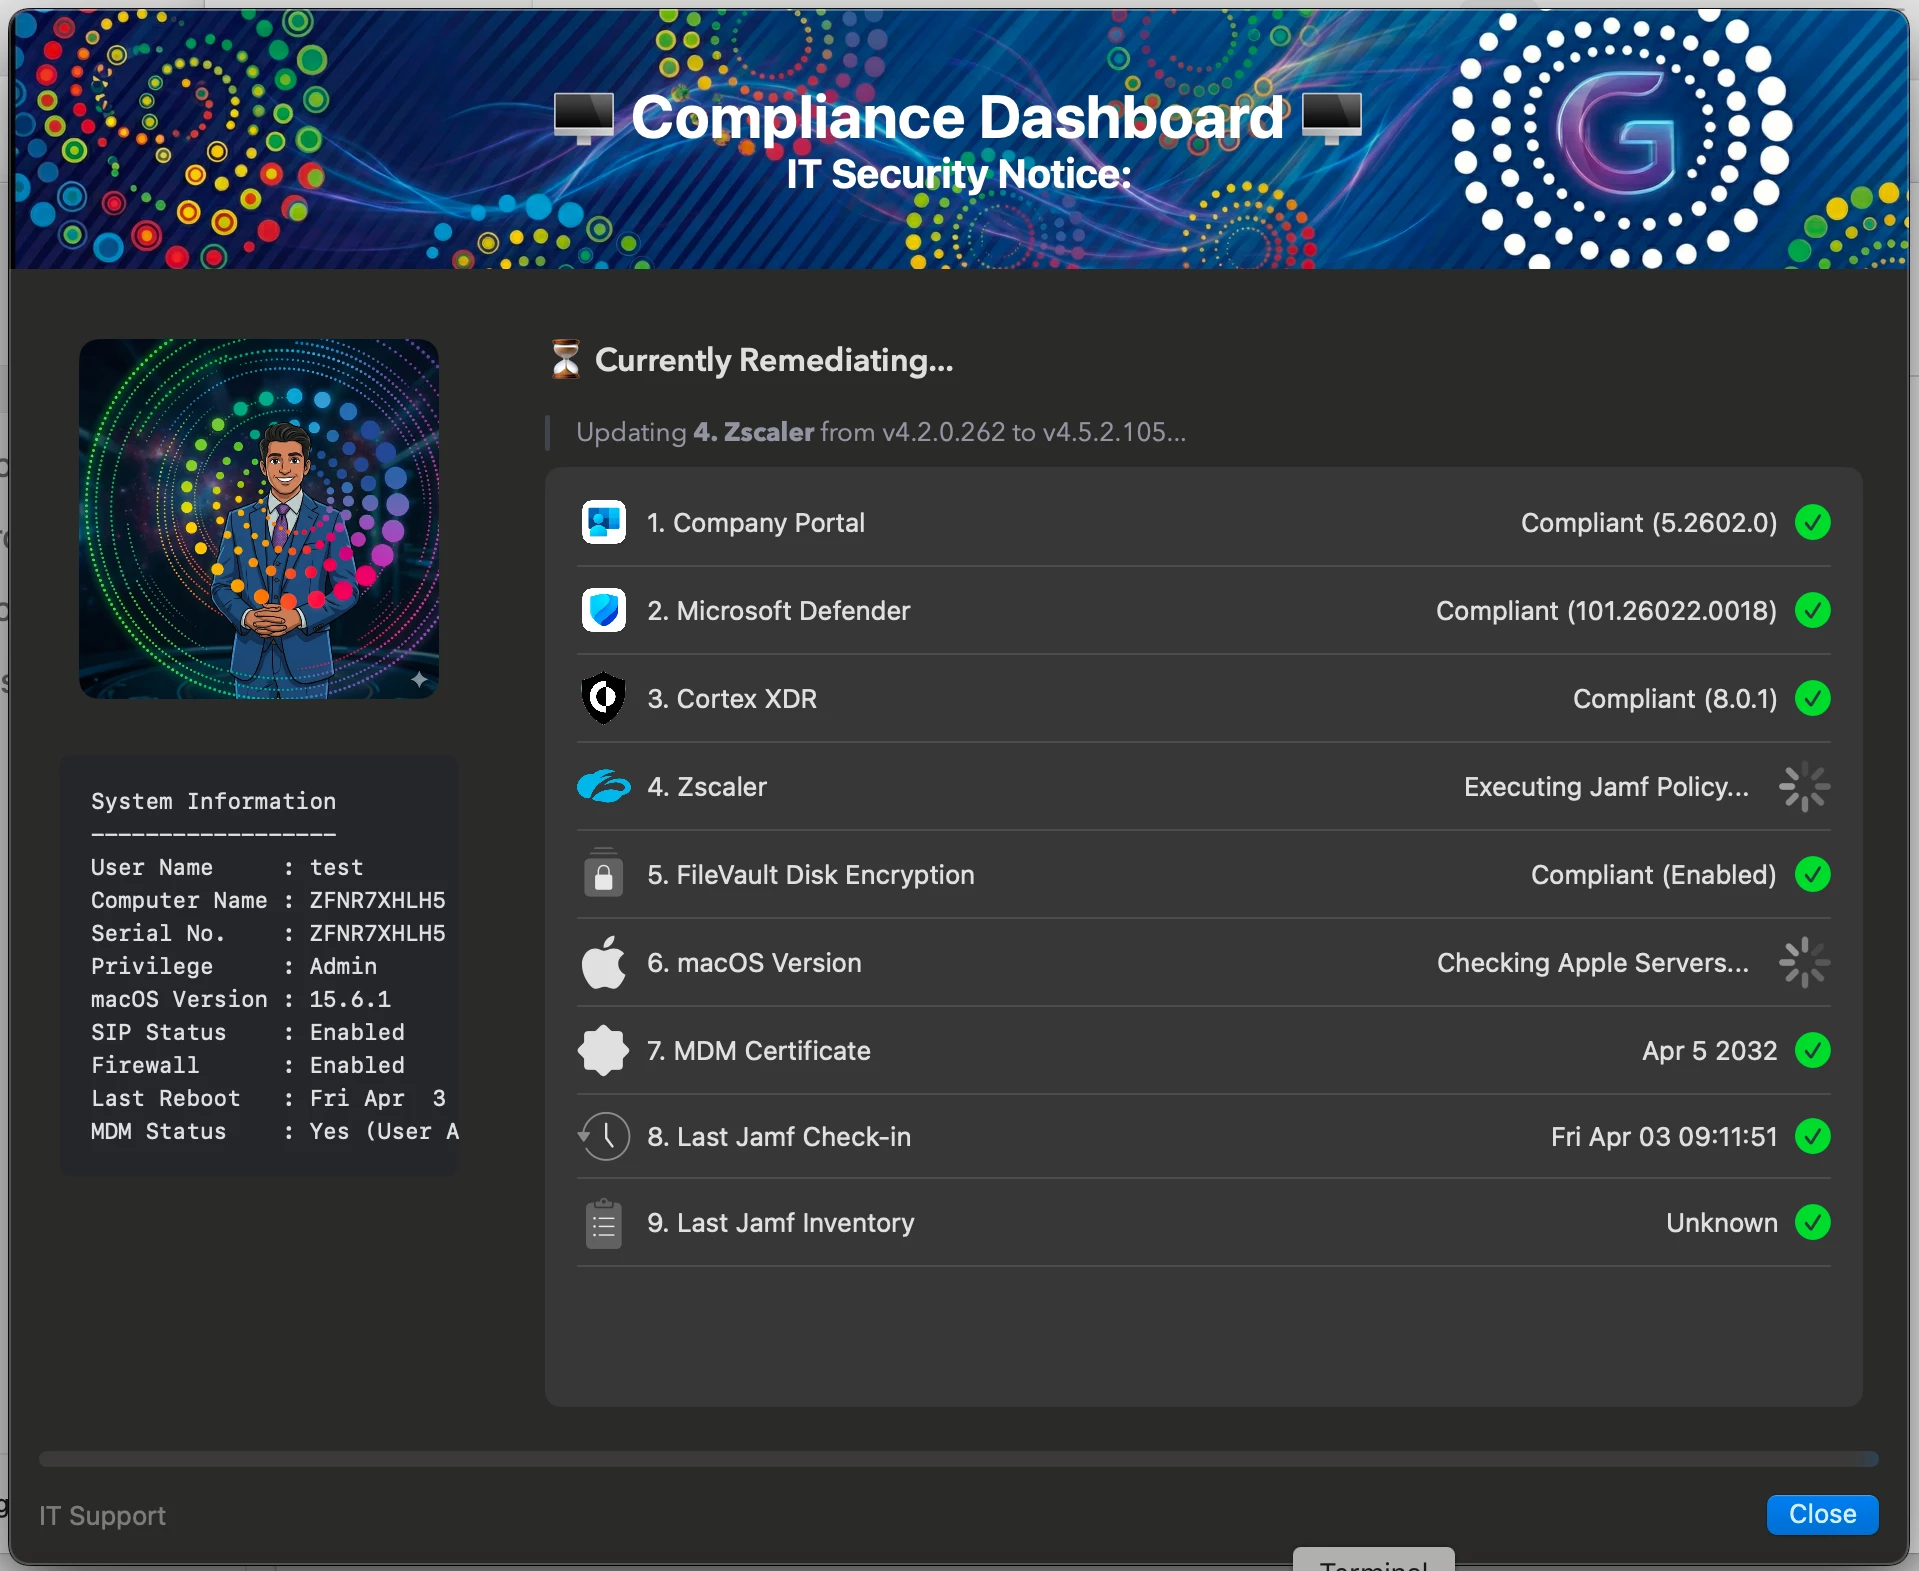Image resolution: width=1919 pixels, height=1571 pixels.
Task: Select the '7. MDM Certificate' row label
Action: tap(758, 1051)
